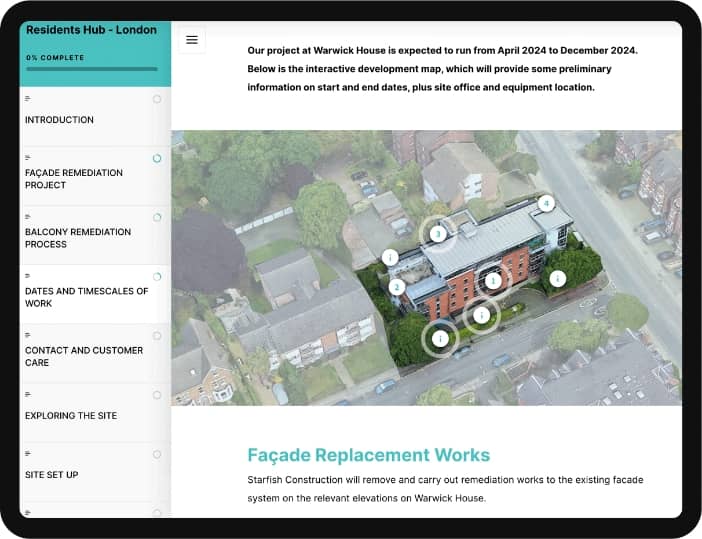702x539 pixels.
Task: Click the lesson icon above Dates and Timescales
Action: [28, 275]
